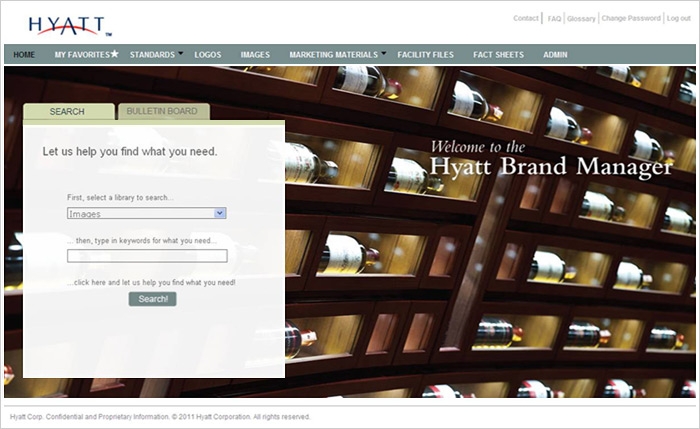Open the Standards menu
The width and height of the screenshot is (700, 429).
pos(152,54)
